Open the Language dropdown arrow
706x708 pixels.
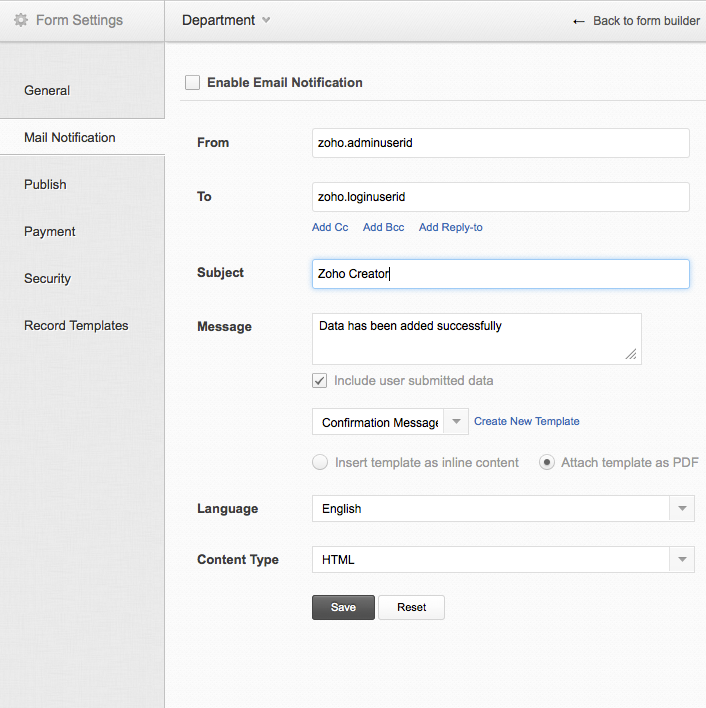click(x=681, y=509)
